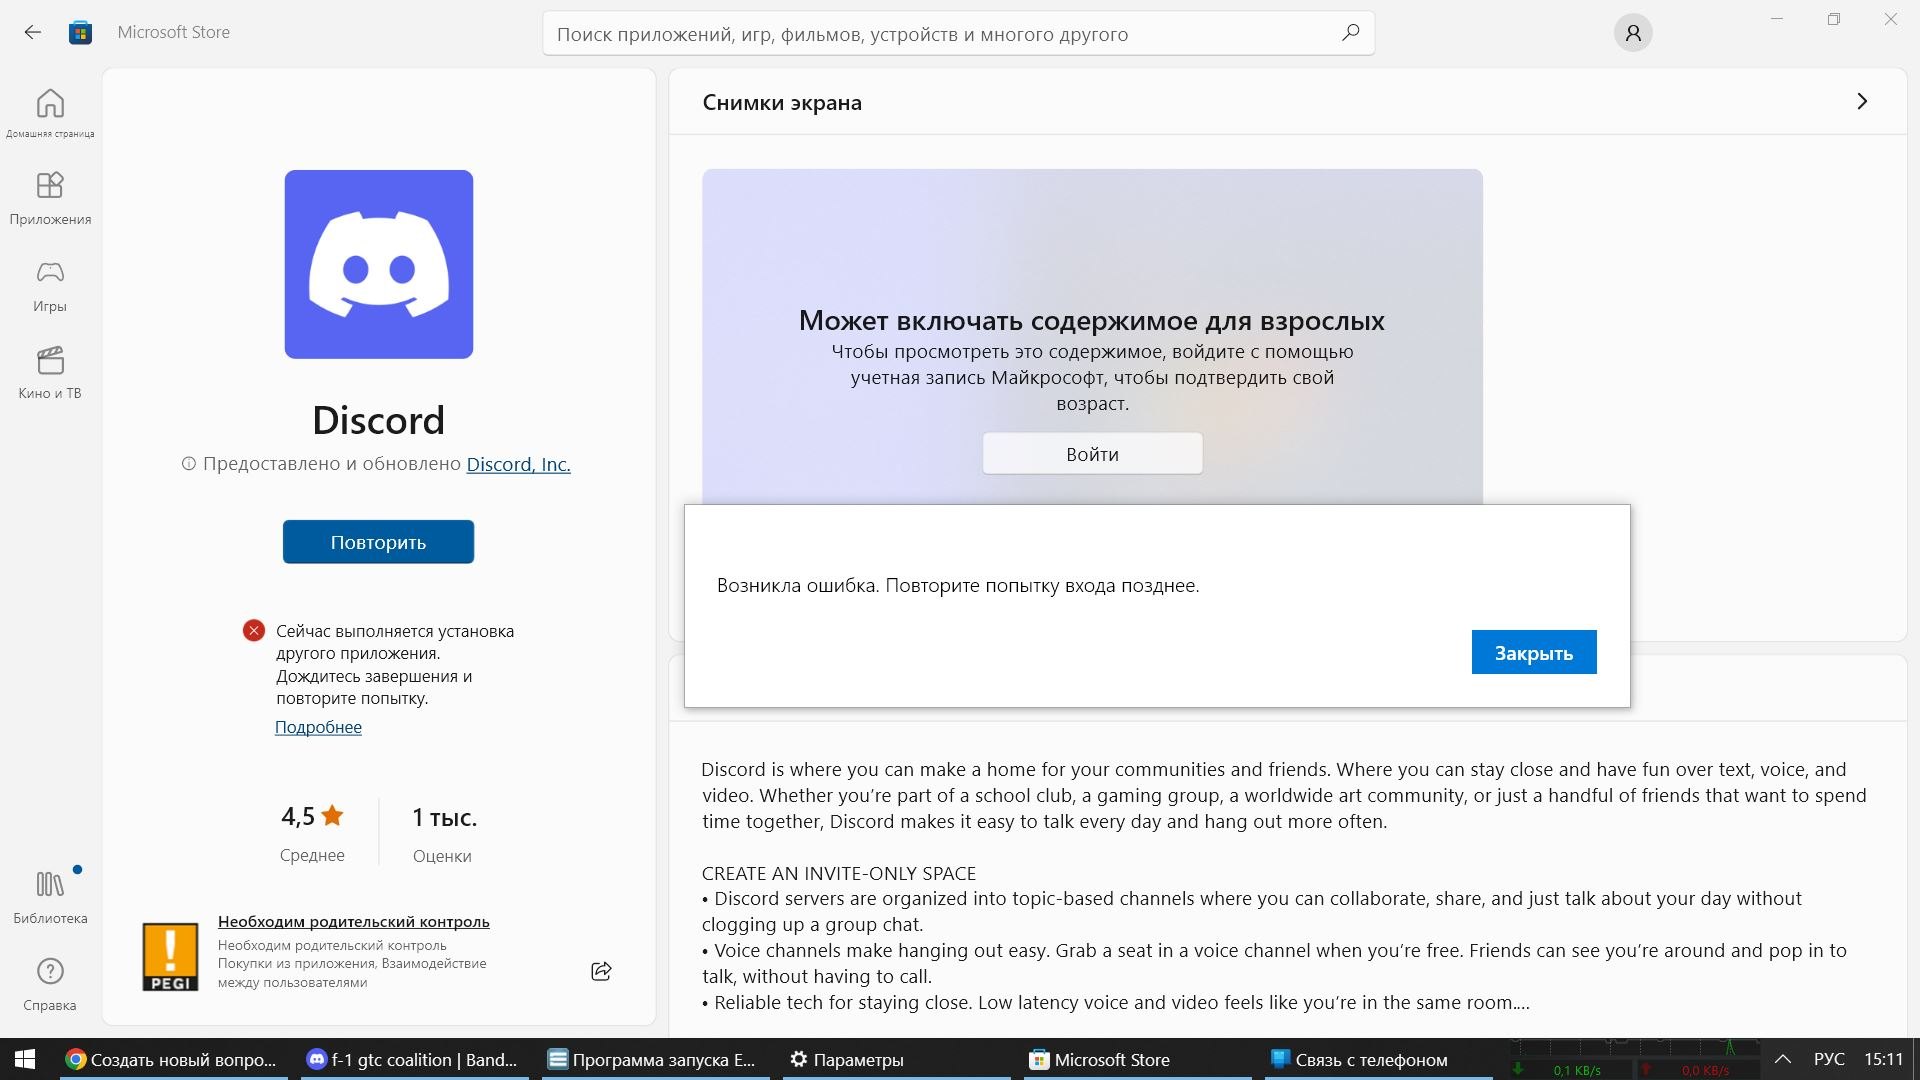Viewport: 1920px width, 1080px height.
Task: Click the 1 тыс. ratings count
Action: click(x=444, y=817)
